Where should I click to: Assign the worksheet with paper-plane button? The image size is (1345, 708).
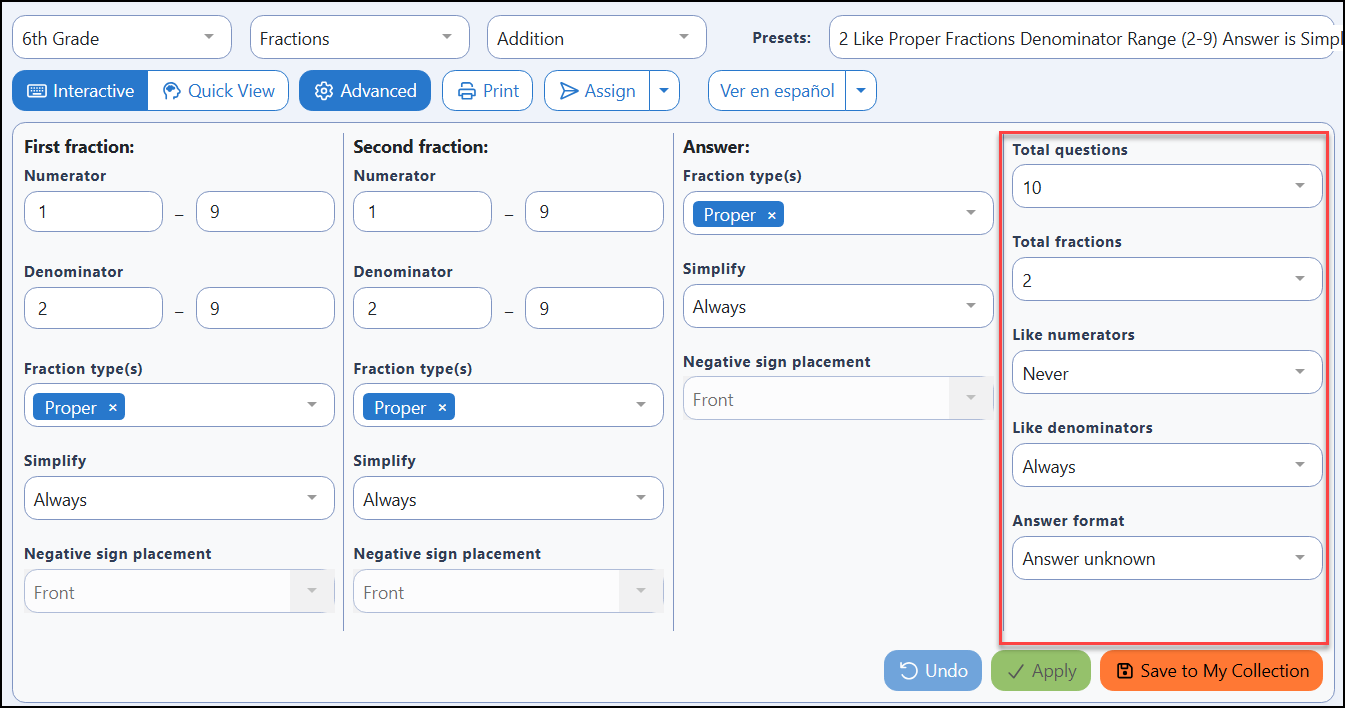tap(597, 91)
